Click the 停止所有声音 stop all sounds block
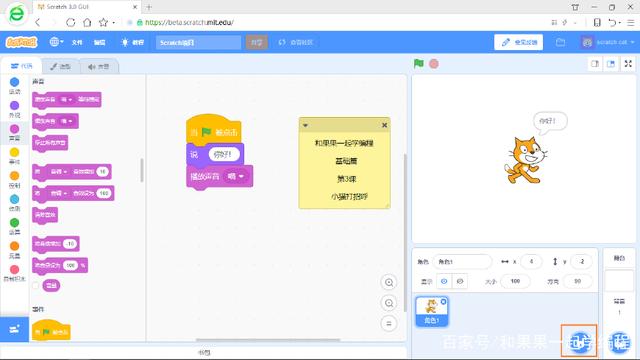 point(50,143)
